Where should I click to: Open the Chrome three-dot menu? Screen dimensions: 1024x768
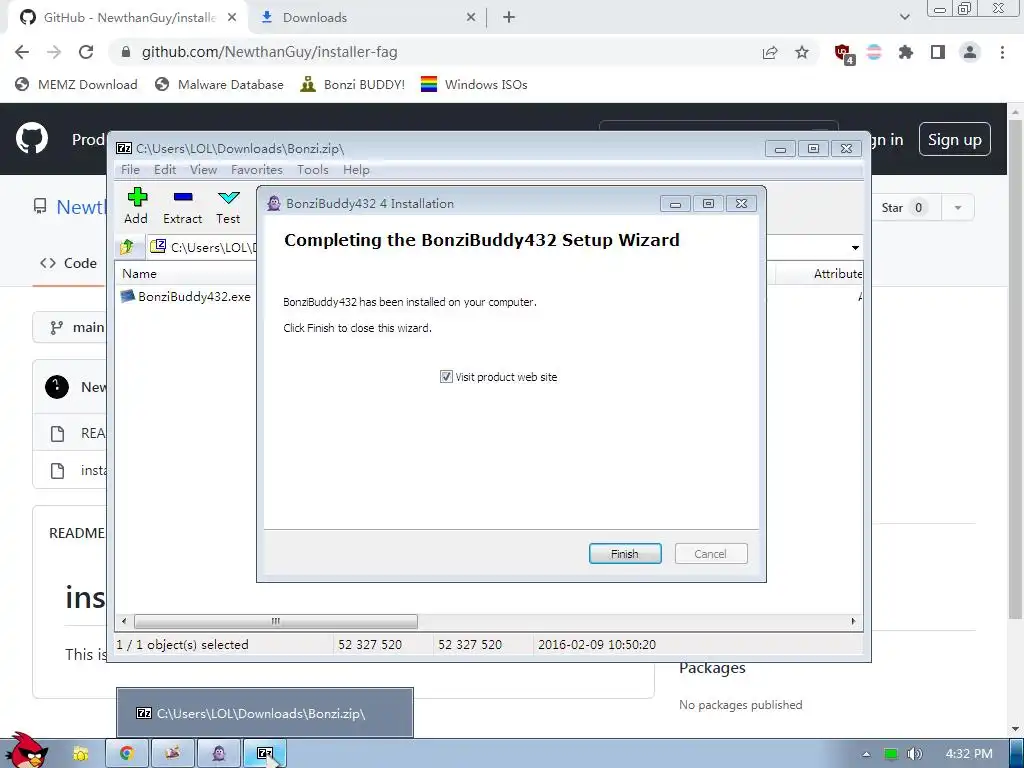tap(1002, 52)
